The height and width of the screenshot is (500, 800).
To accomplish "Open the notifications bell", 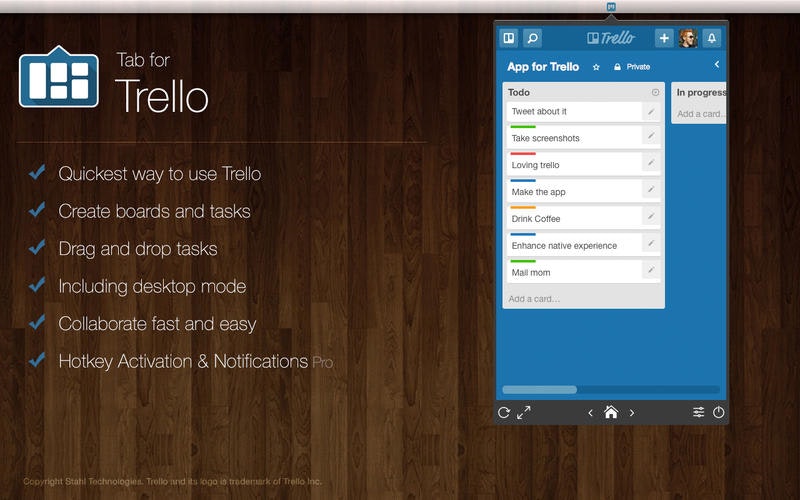I will [712, 38].
